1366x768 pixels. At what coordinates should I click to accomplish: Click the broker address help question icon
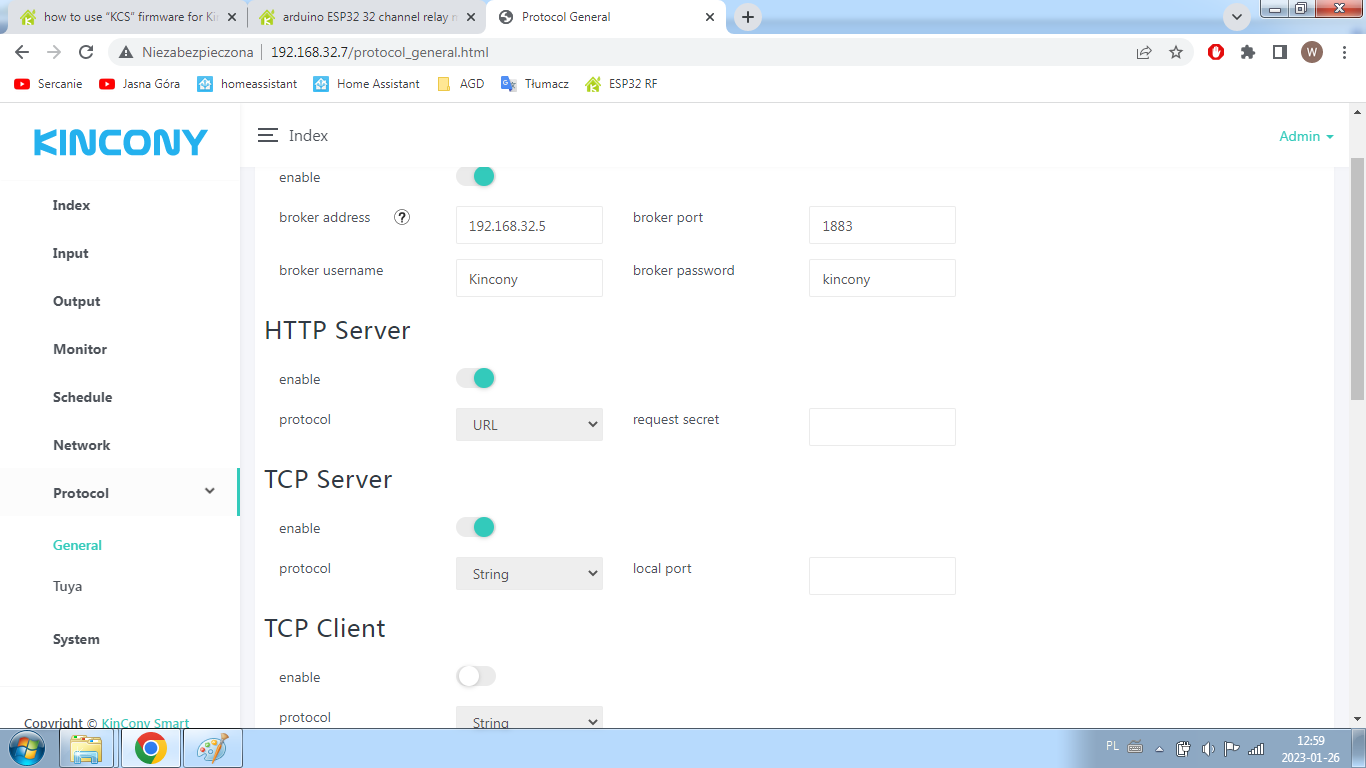point(402,217)
